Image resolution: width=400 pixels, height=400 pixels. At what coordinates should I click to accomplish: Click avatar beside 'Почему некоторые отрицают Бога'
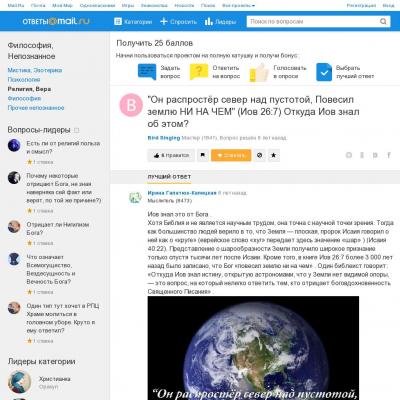(x=14, y=178)
